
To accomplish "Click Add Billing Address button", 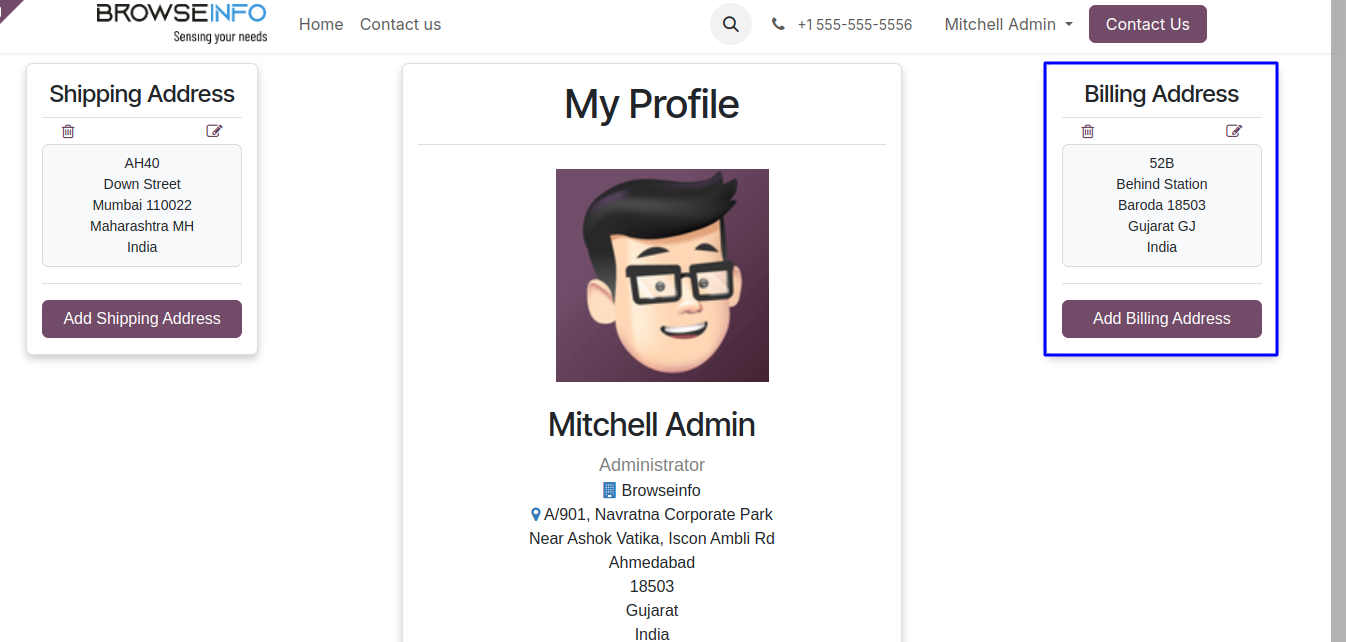I will (1162, 319).
